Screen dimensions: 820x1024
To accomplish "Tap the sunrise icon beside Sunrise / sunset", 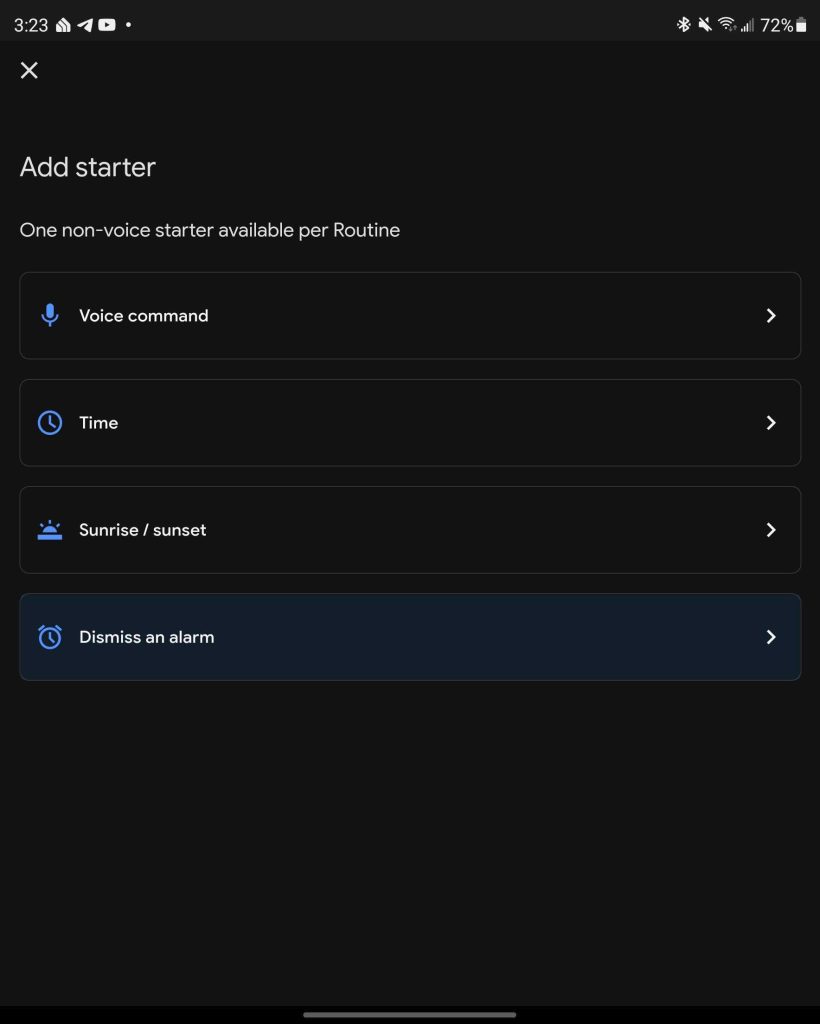I will [x=50, y=530].
